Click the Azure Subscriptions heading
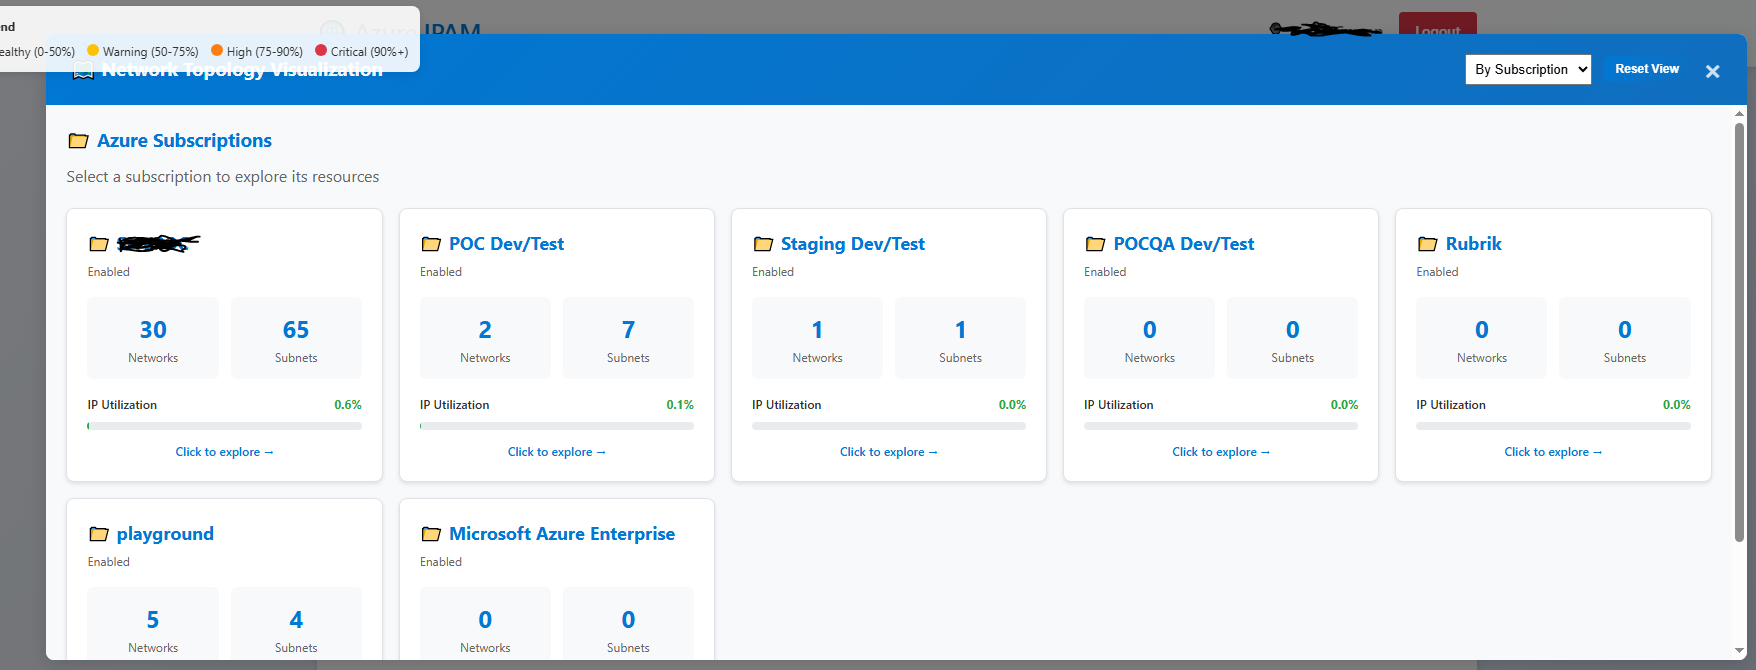The height and width of the screenshot is (670, 1756). [x=184, y=141]
